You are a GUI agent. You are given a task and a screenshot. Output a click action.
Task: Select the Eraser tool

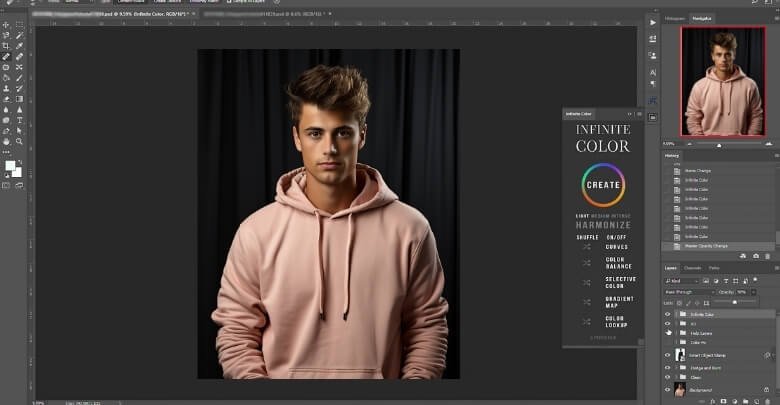tap(6, 99)
